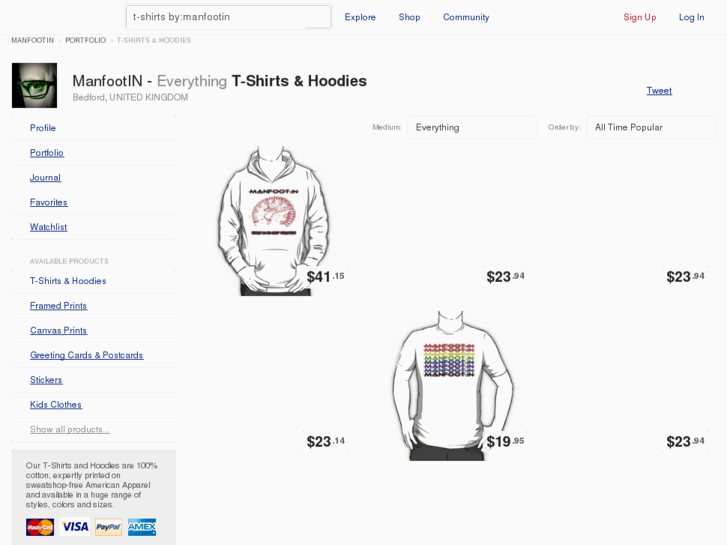Open the Explore menu
The height and width of the screenshot is (545, 727).
(x=360, y=17)
